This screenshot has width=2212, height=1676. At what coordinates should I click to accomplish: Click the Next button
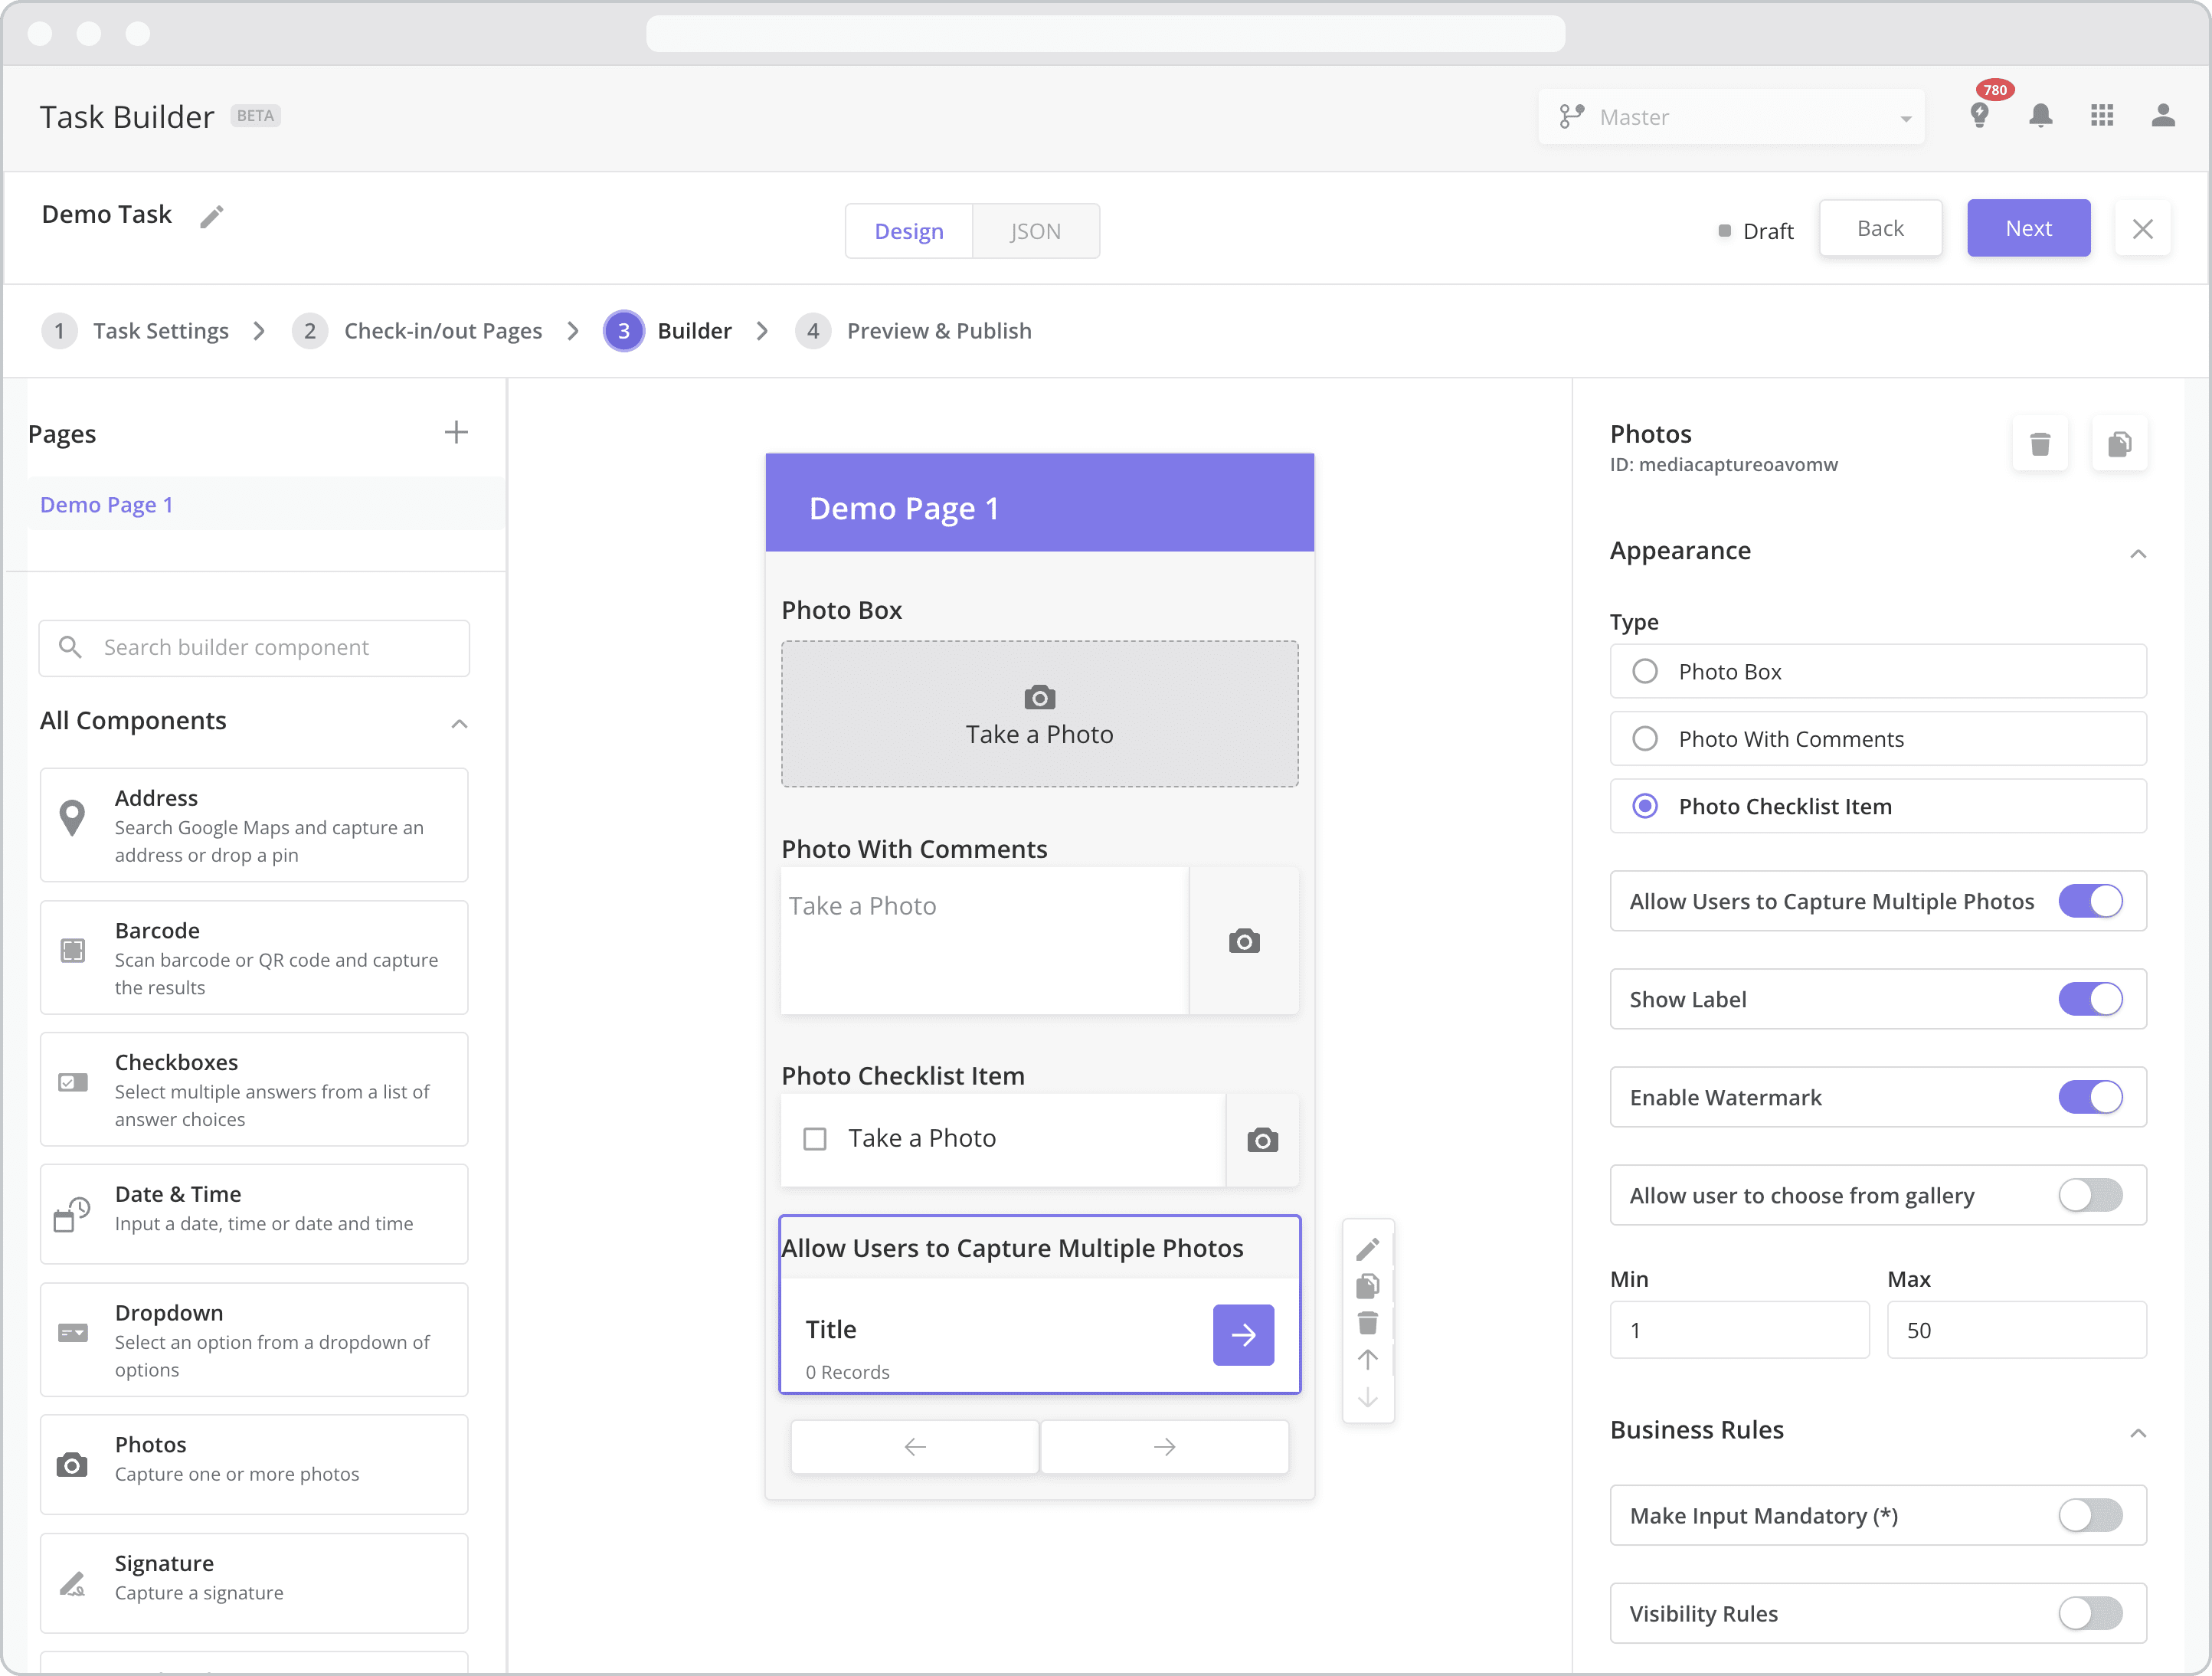2028,228
